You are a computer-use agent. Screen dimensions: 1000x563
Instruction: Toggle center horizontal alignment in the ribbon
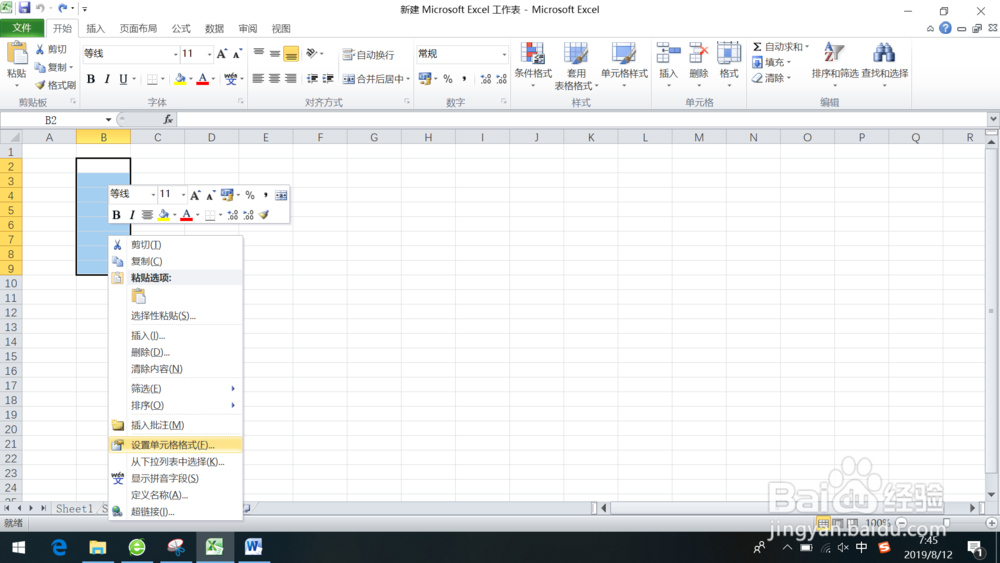pyautogui.click(x=274, y=79)
